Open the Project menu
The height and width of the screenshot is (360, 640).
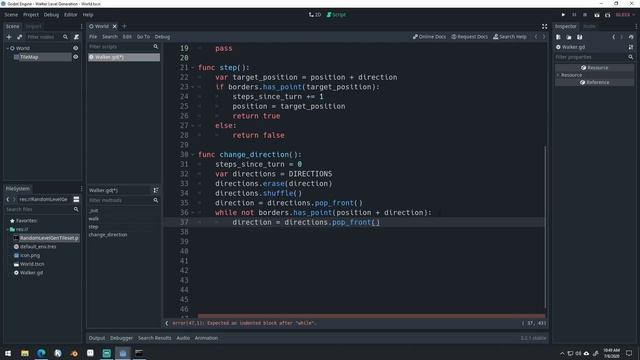pyautogui.click(x=31, y=15)
